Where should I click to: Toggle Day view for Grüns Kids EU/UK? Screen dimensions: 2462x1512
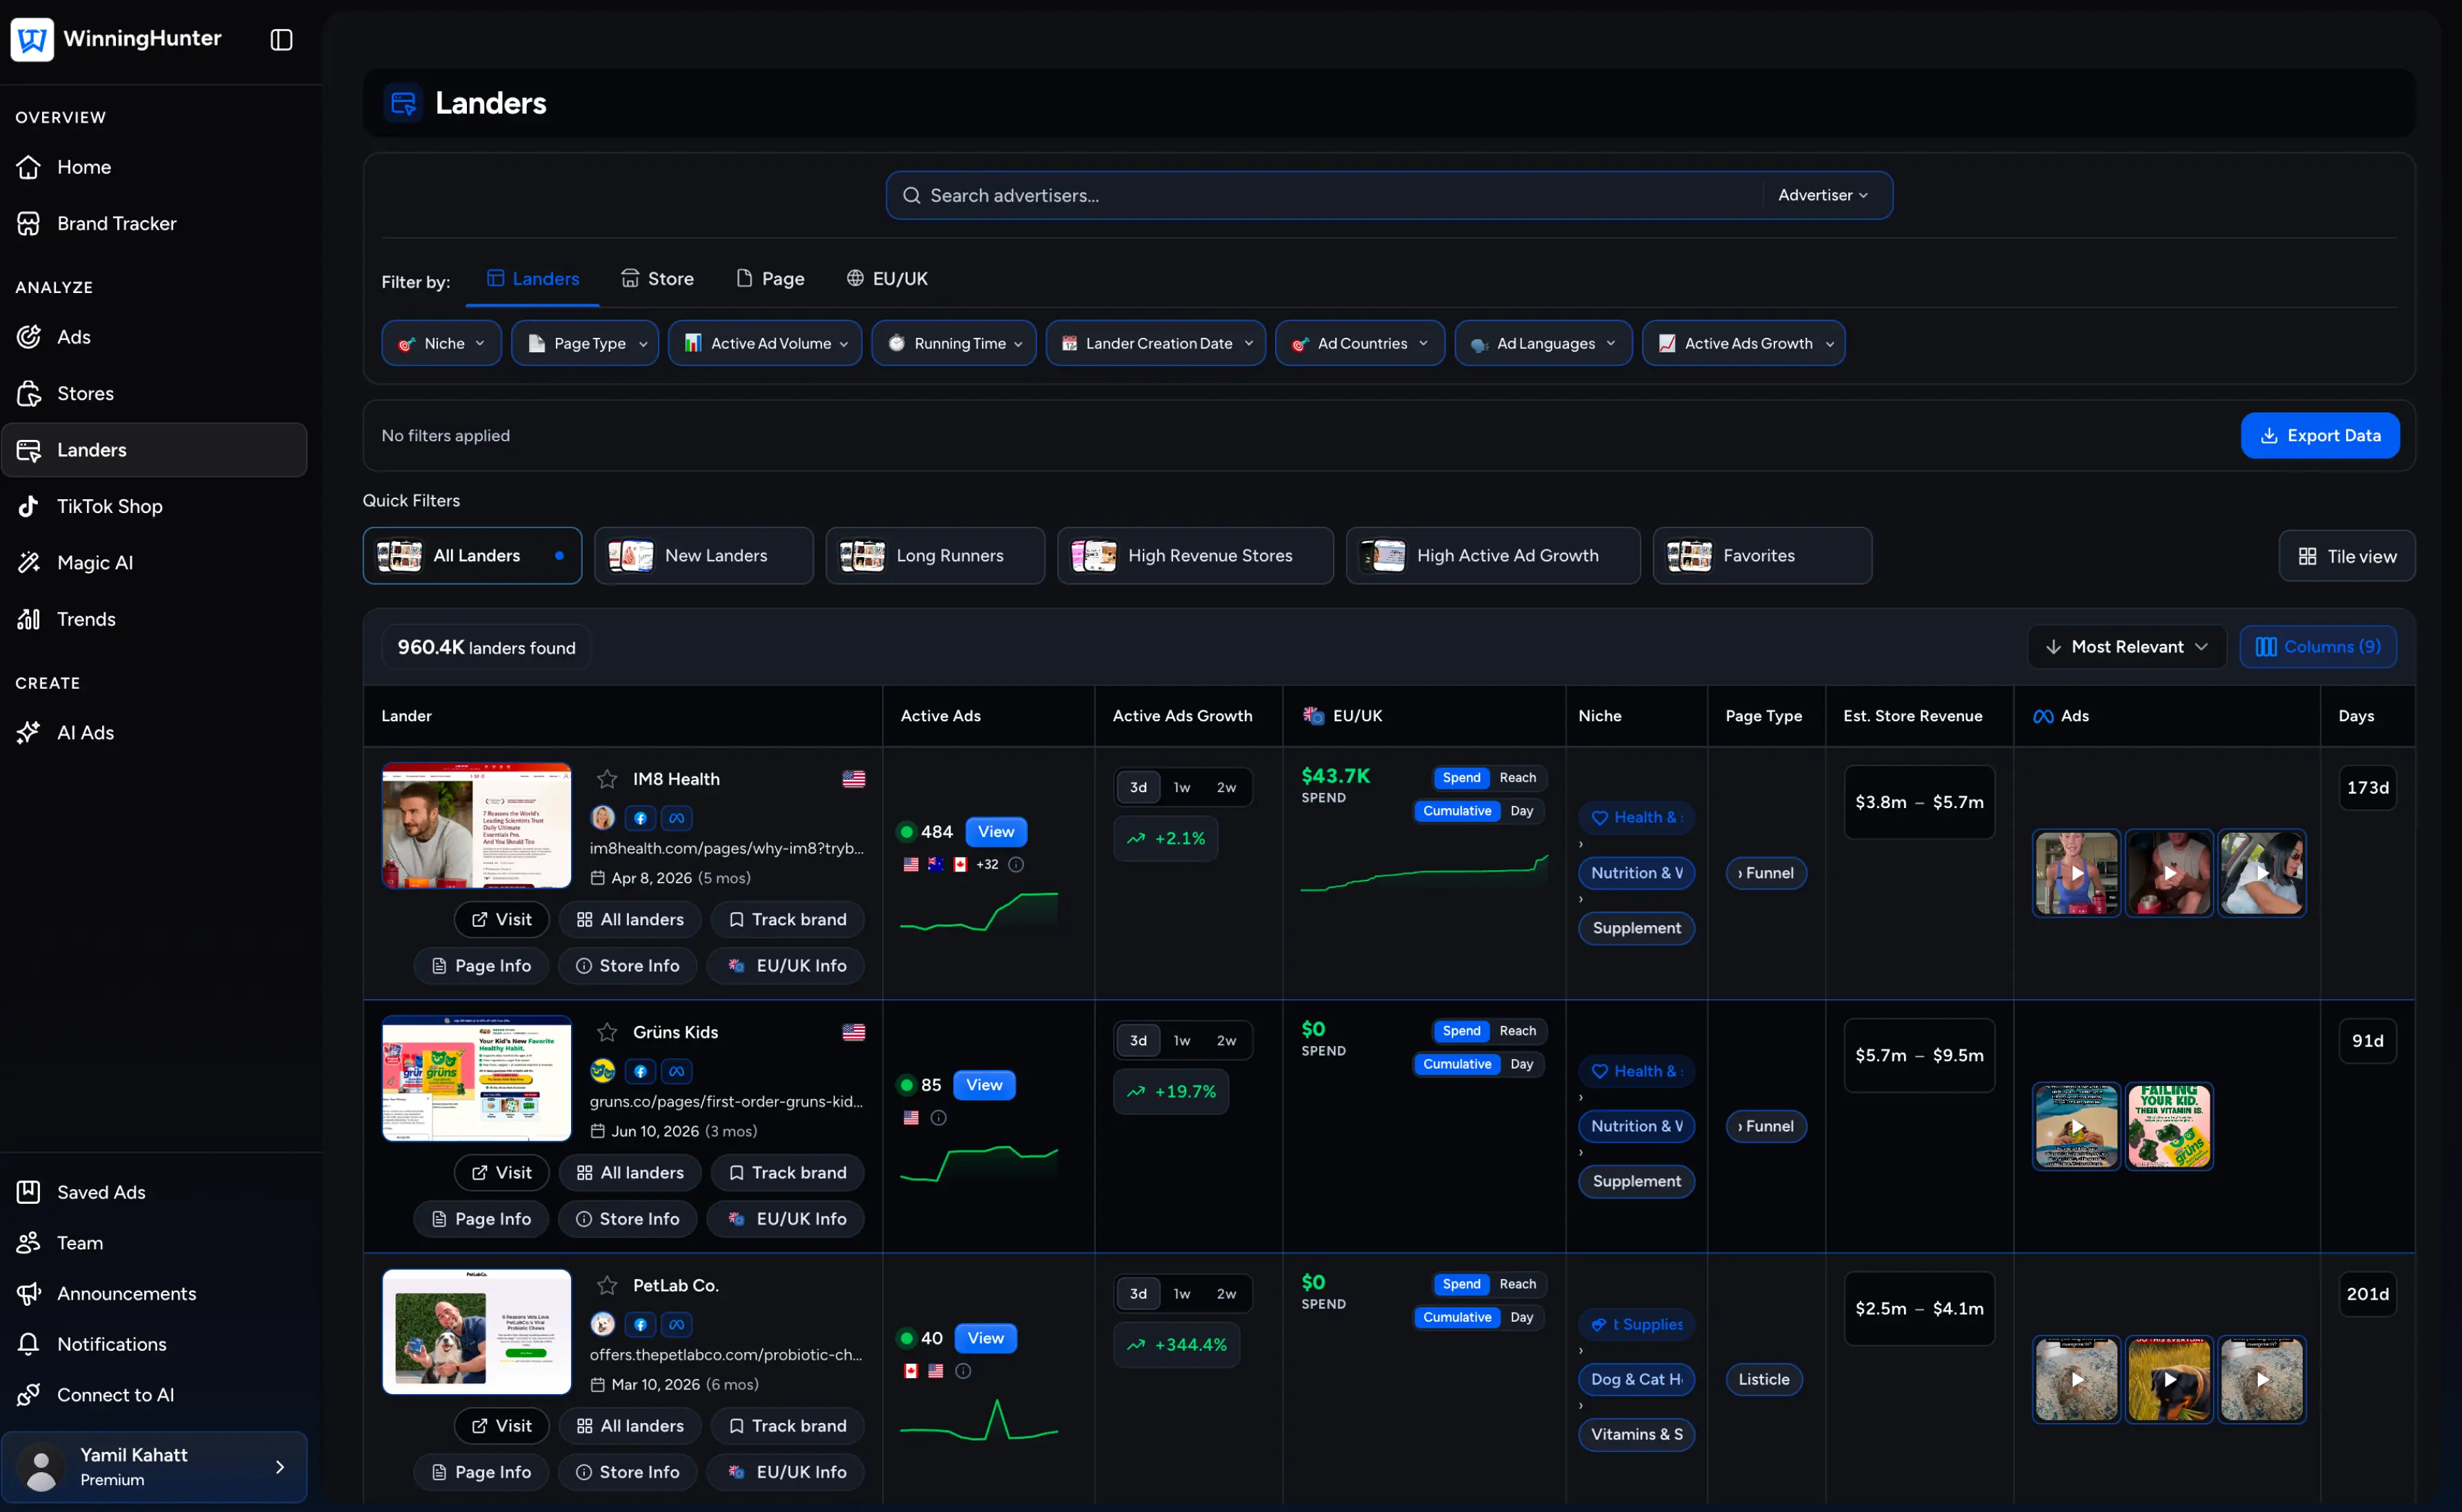[x=1521, y=1064]
